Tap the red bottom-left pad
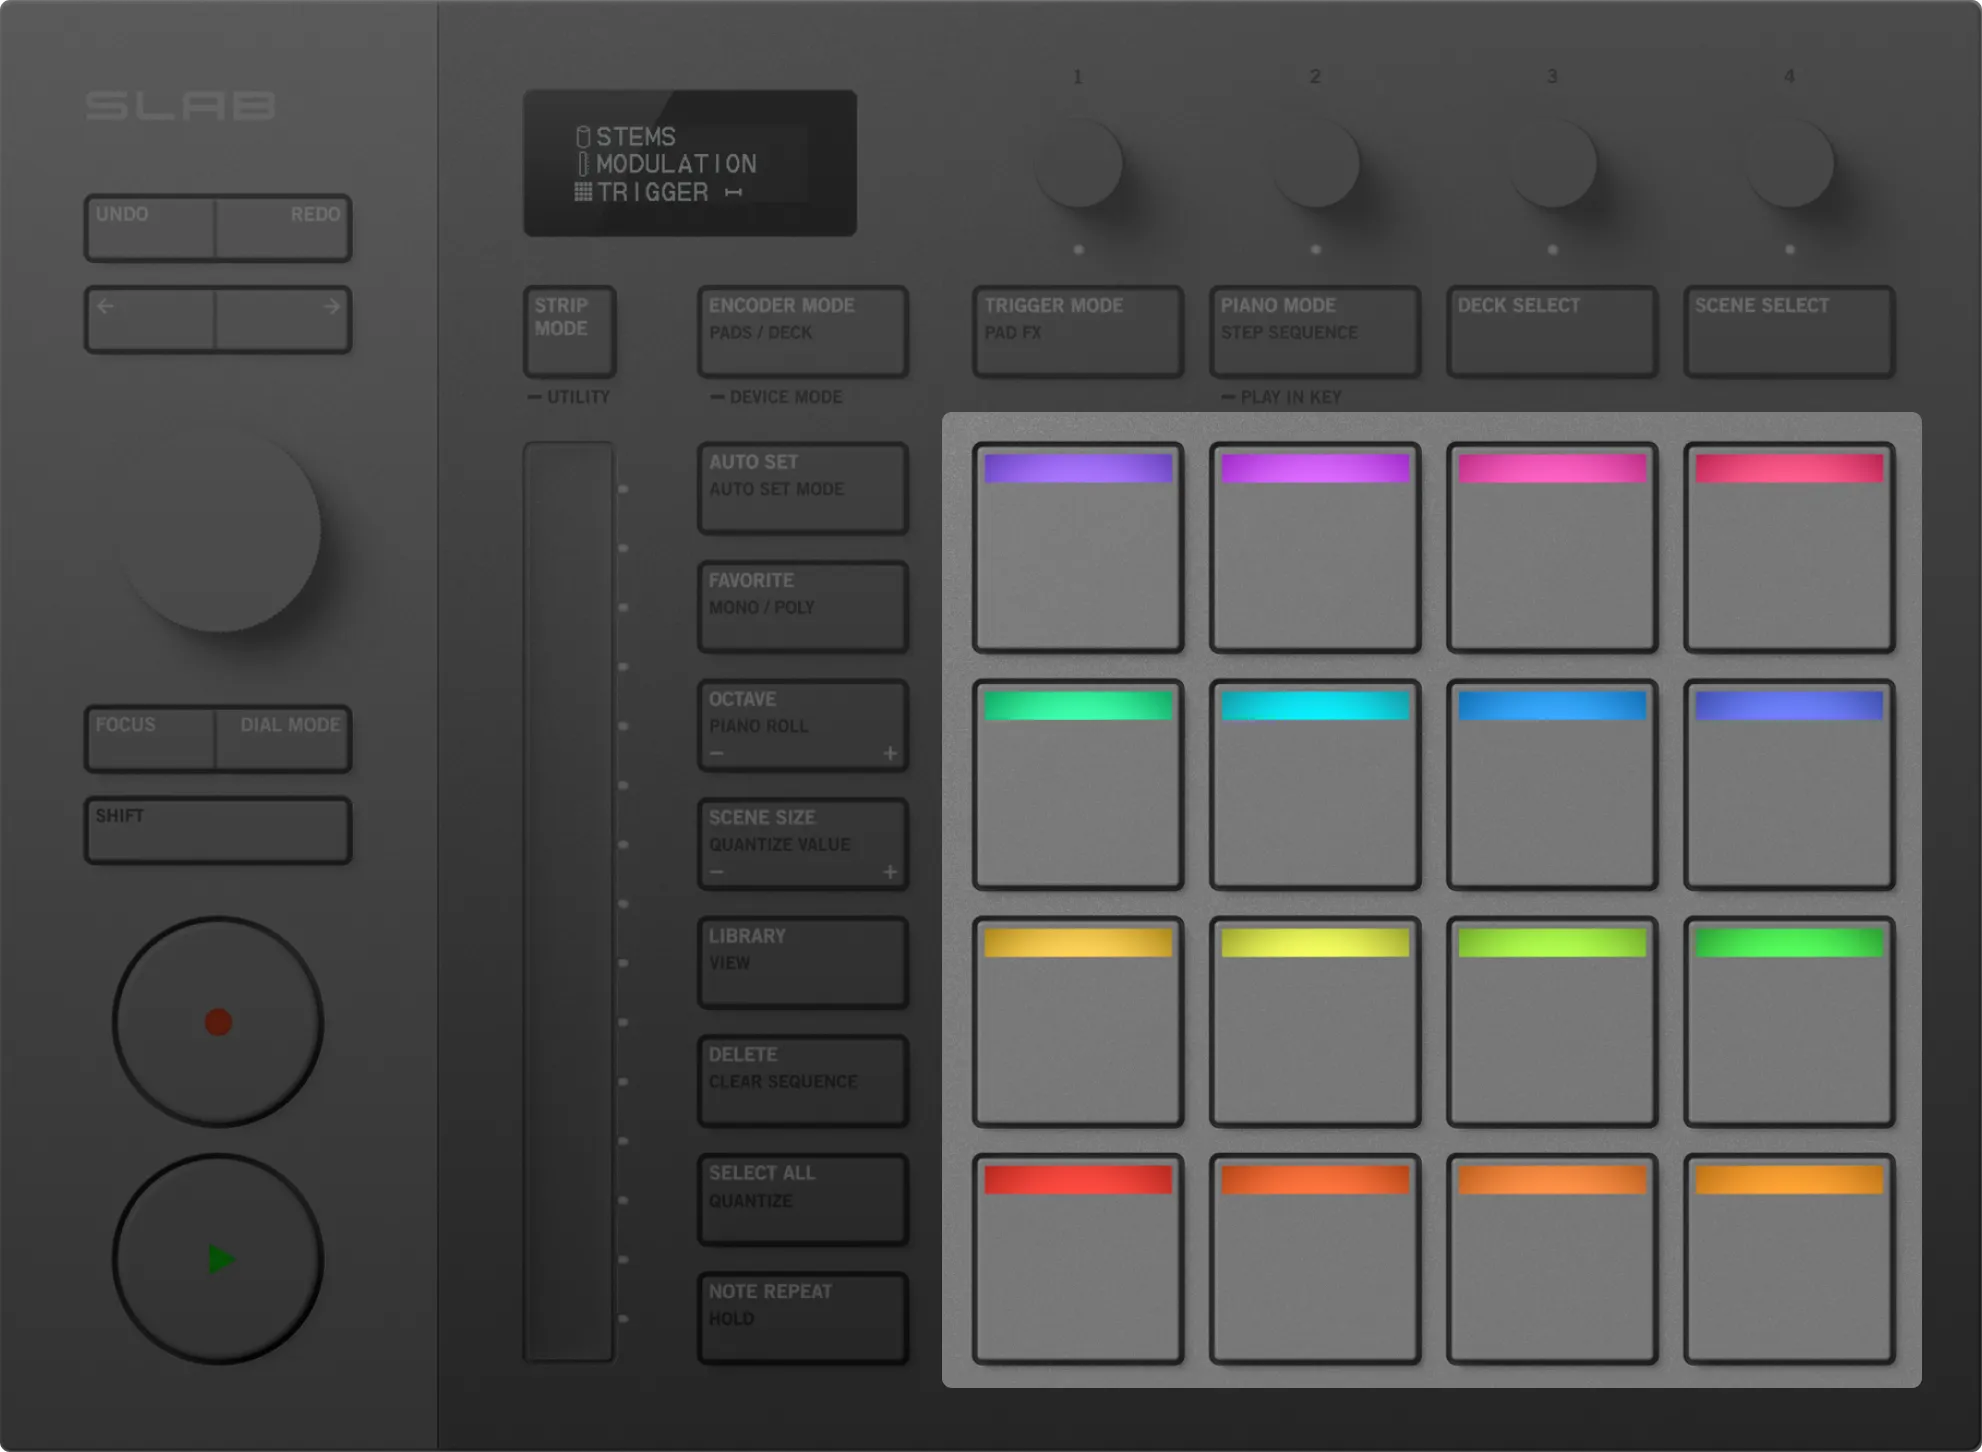1982x1452 pixels. 1077,1259
